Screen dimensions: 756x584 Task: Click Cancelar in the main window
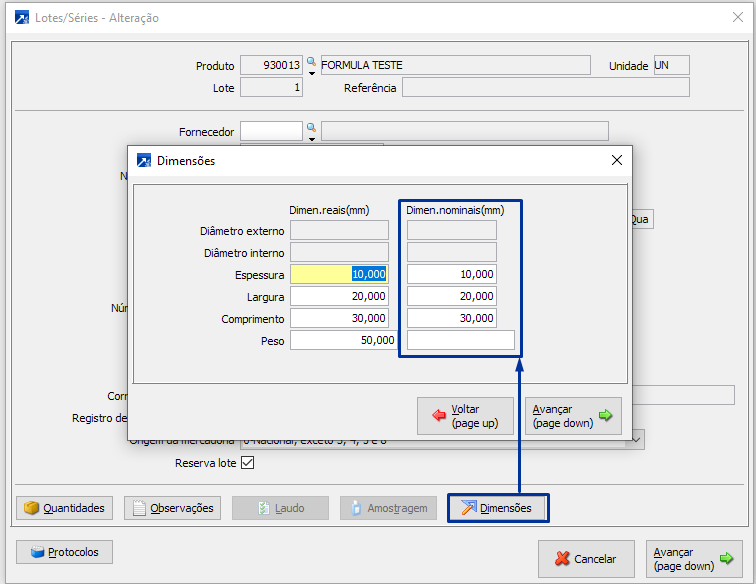pos(586,559)
